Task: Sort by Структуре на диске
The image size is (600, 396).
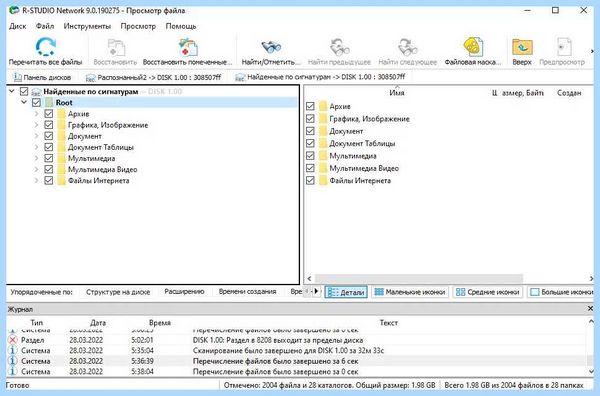Action: click(118, 292)
